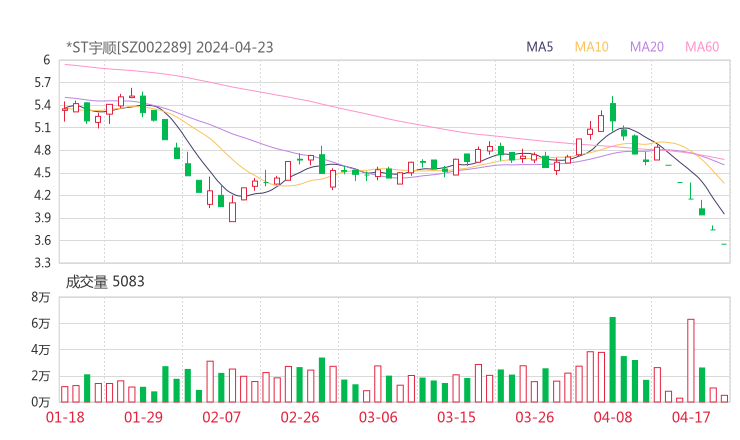Click the volume axis label 4万

41,350
